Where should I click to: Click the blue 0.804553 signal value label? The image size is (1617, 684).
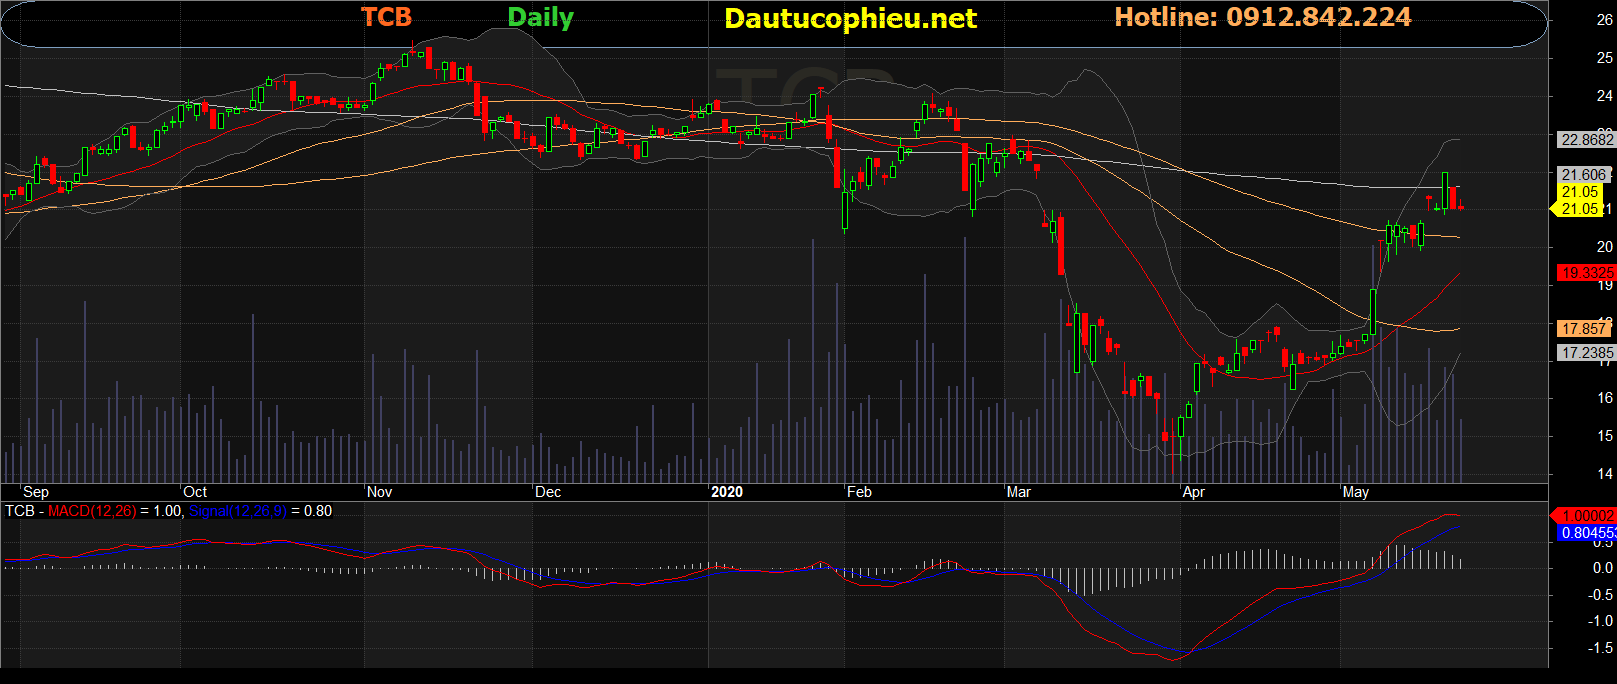[x=1587, y=533]
